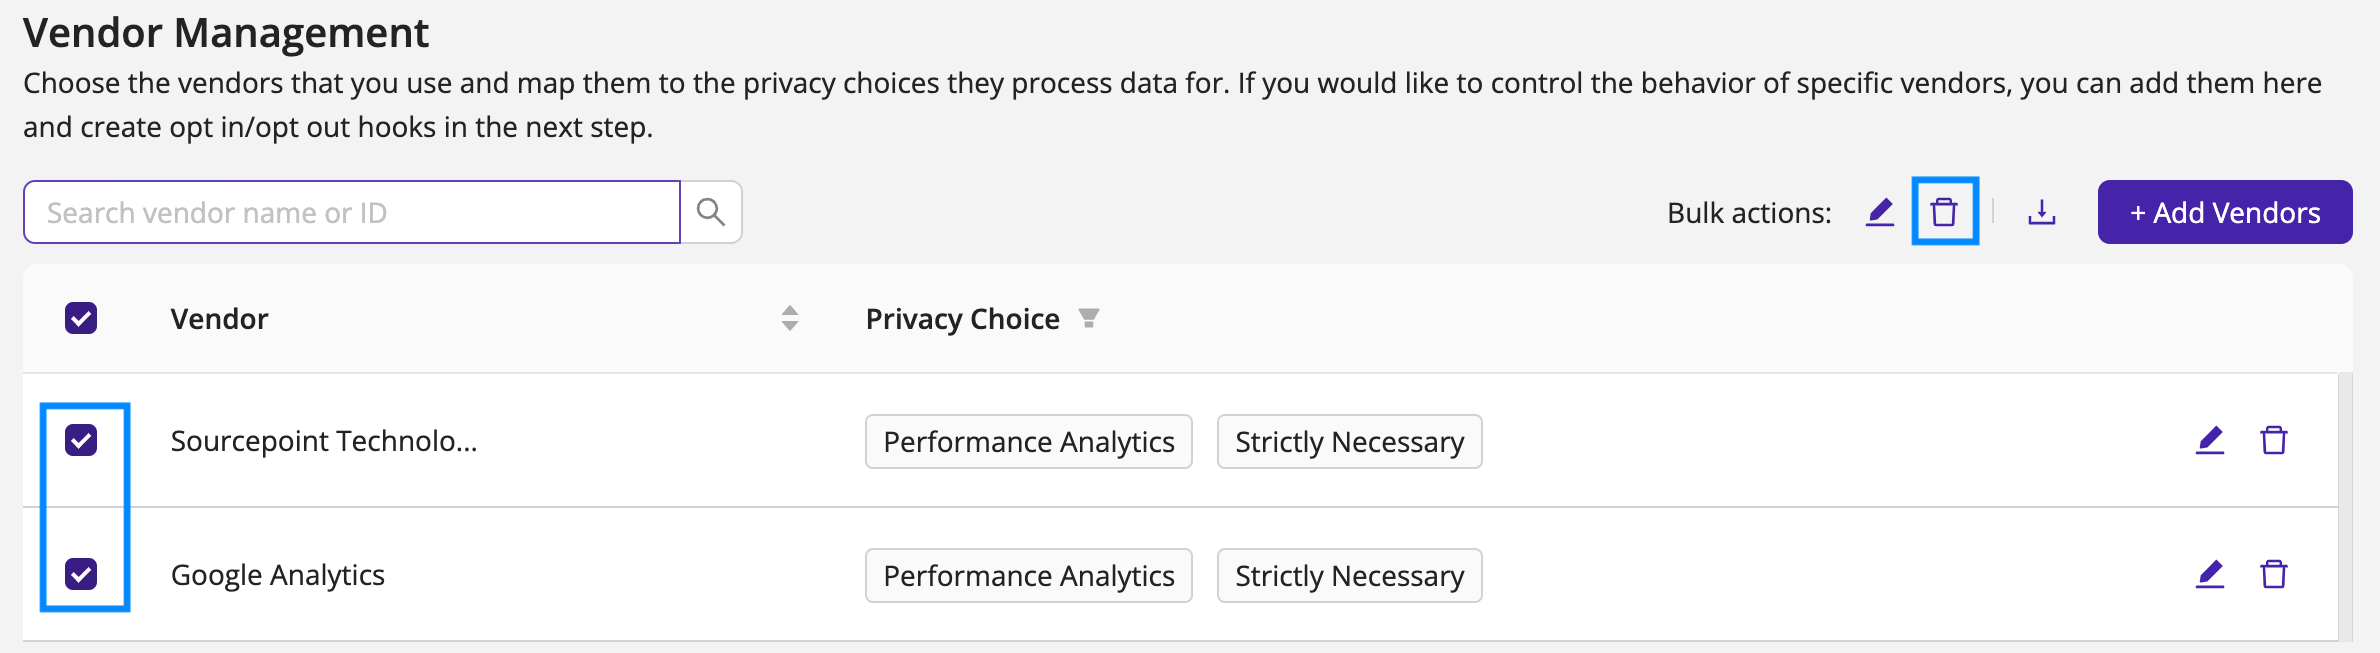Click the Vendor column header
The image size is (2380, 653).
click(219, 319)
